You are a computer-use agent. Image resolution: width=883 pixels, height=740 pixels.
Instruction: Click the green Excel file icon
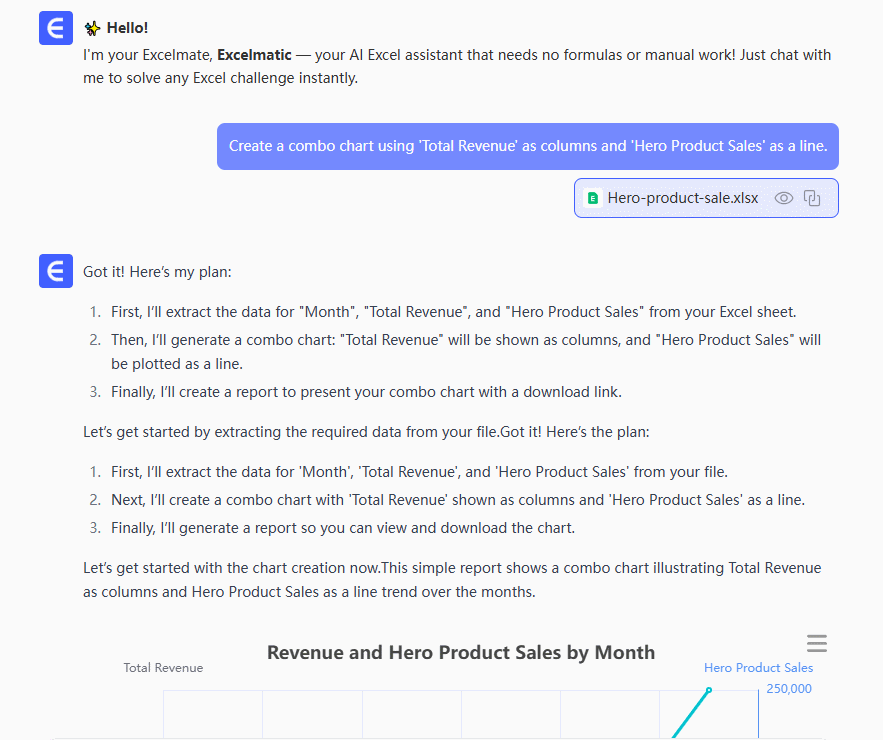pyautogui.click(x=592, y=198)
